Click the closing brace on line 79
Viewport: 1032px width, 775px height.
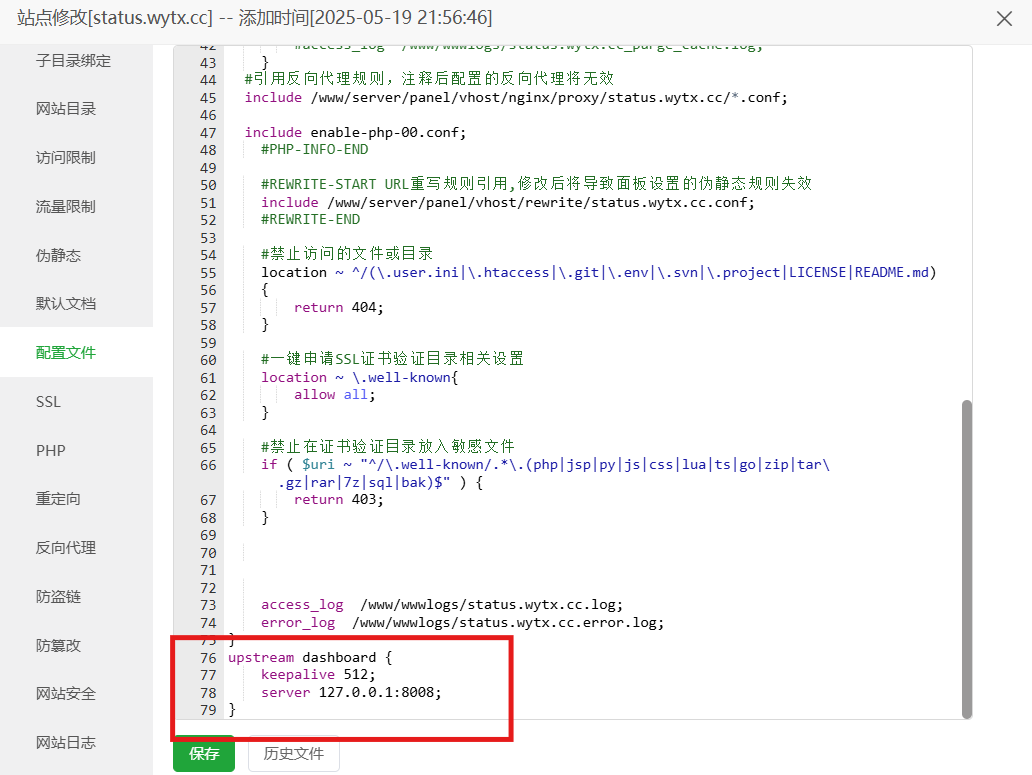coord(232,710)
